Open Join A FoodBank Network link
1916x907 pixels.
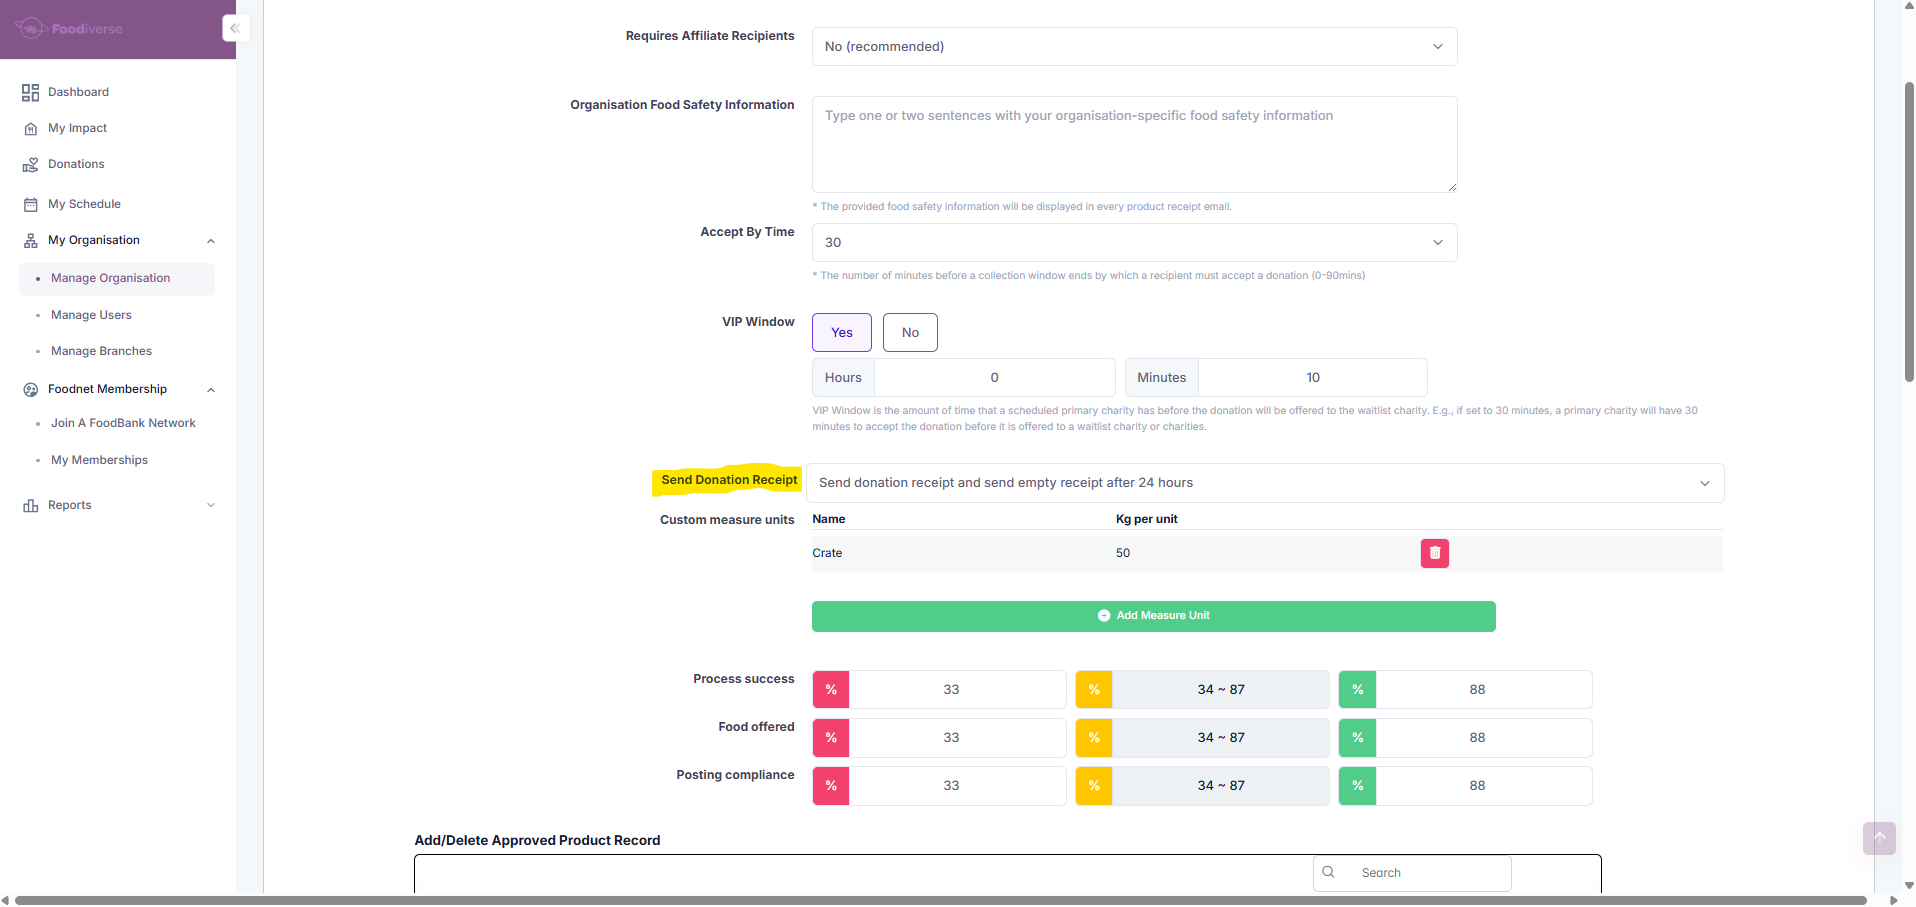pyautogui.click(x=123, y=423)
